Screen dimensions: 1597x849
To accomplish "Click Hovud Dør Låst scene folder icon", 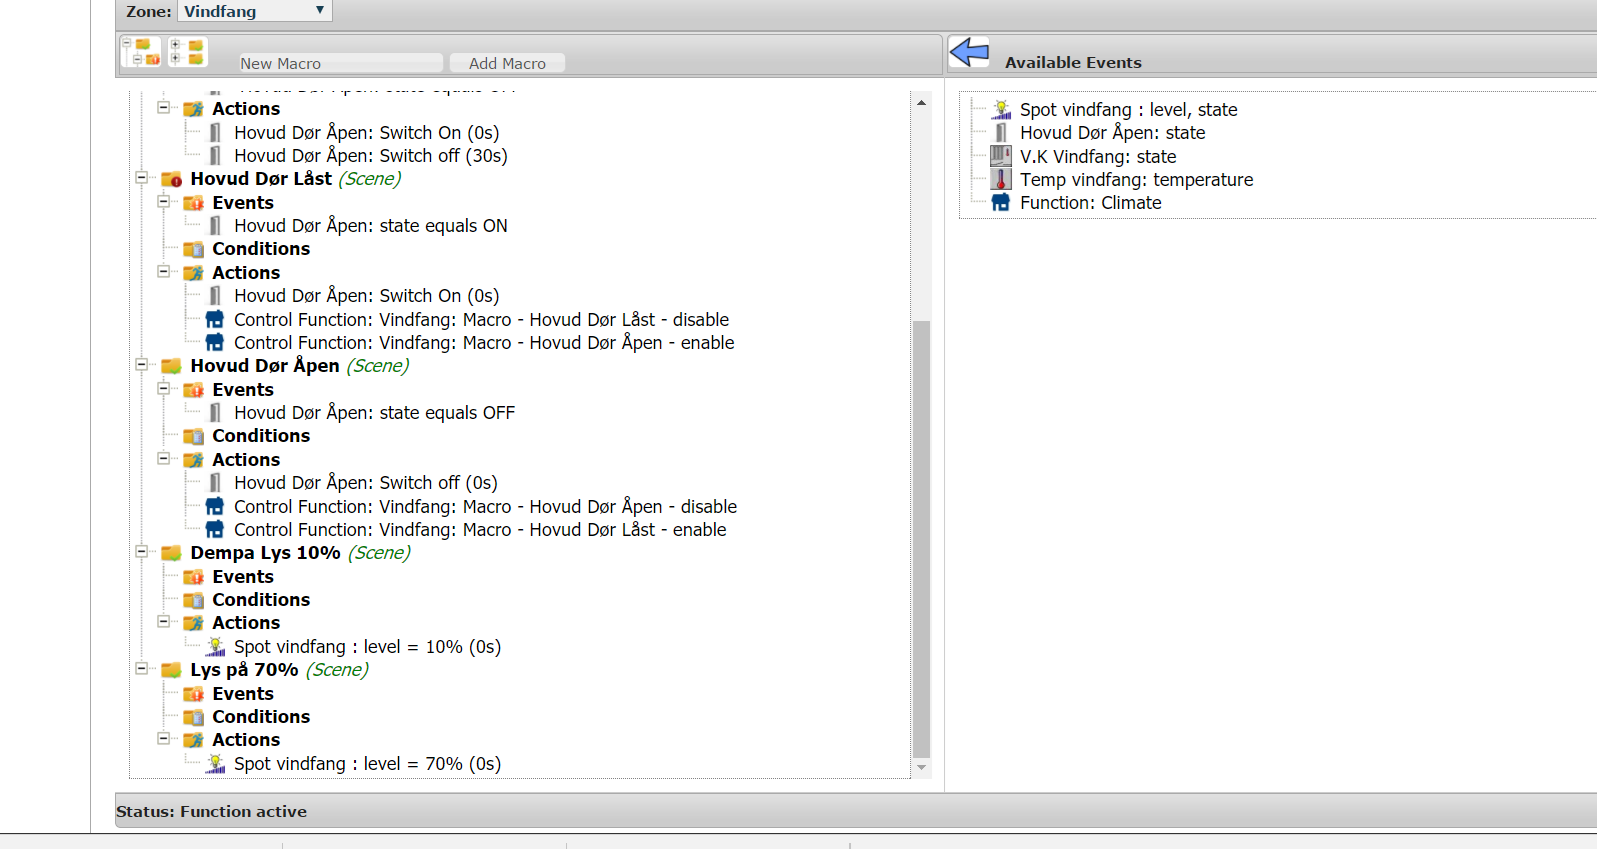I will [x=171, y=179].
